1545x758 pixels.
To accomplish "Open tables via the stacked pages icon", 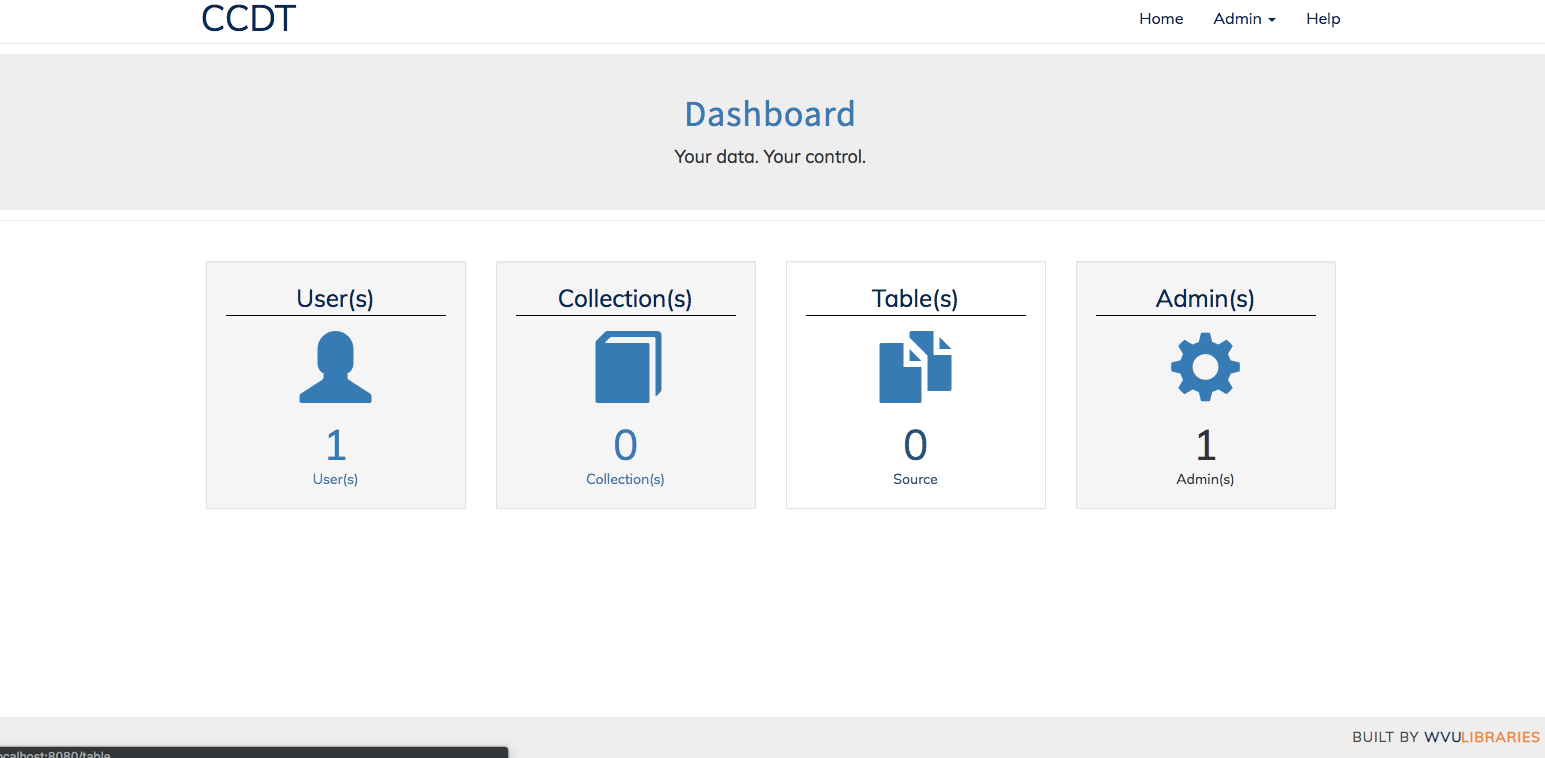I will [915, 367].
